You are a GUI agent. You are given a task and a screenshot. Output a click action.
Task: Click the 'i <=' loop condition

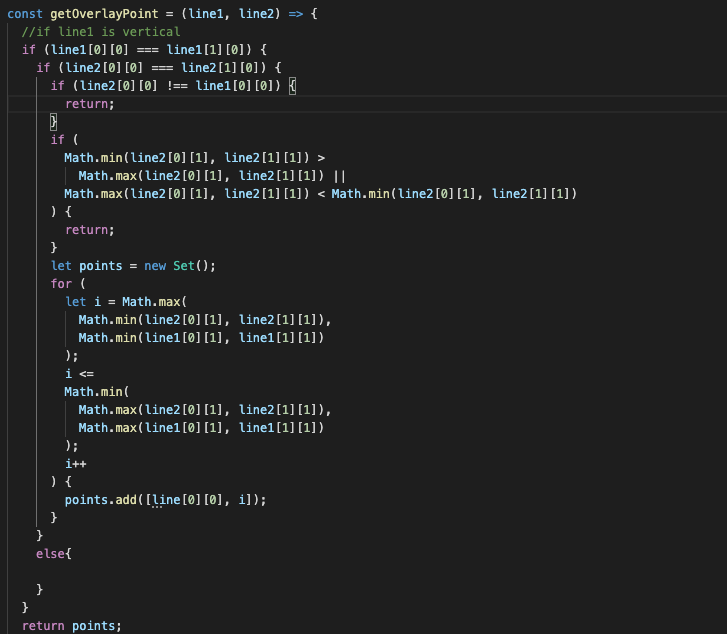click(x=79, y=374)
